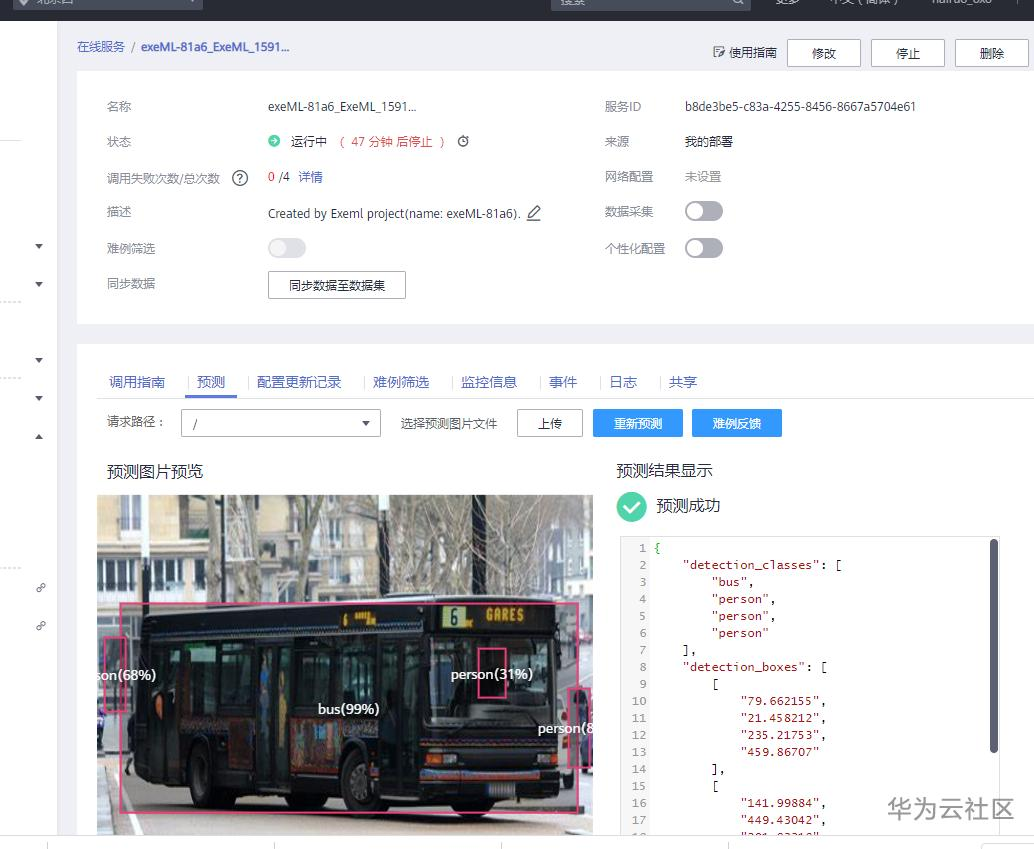Click the JSON result vertical scrollbar

994,645
